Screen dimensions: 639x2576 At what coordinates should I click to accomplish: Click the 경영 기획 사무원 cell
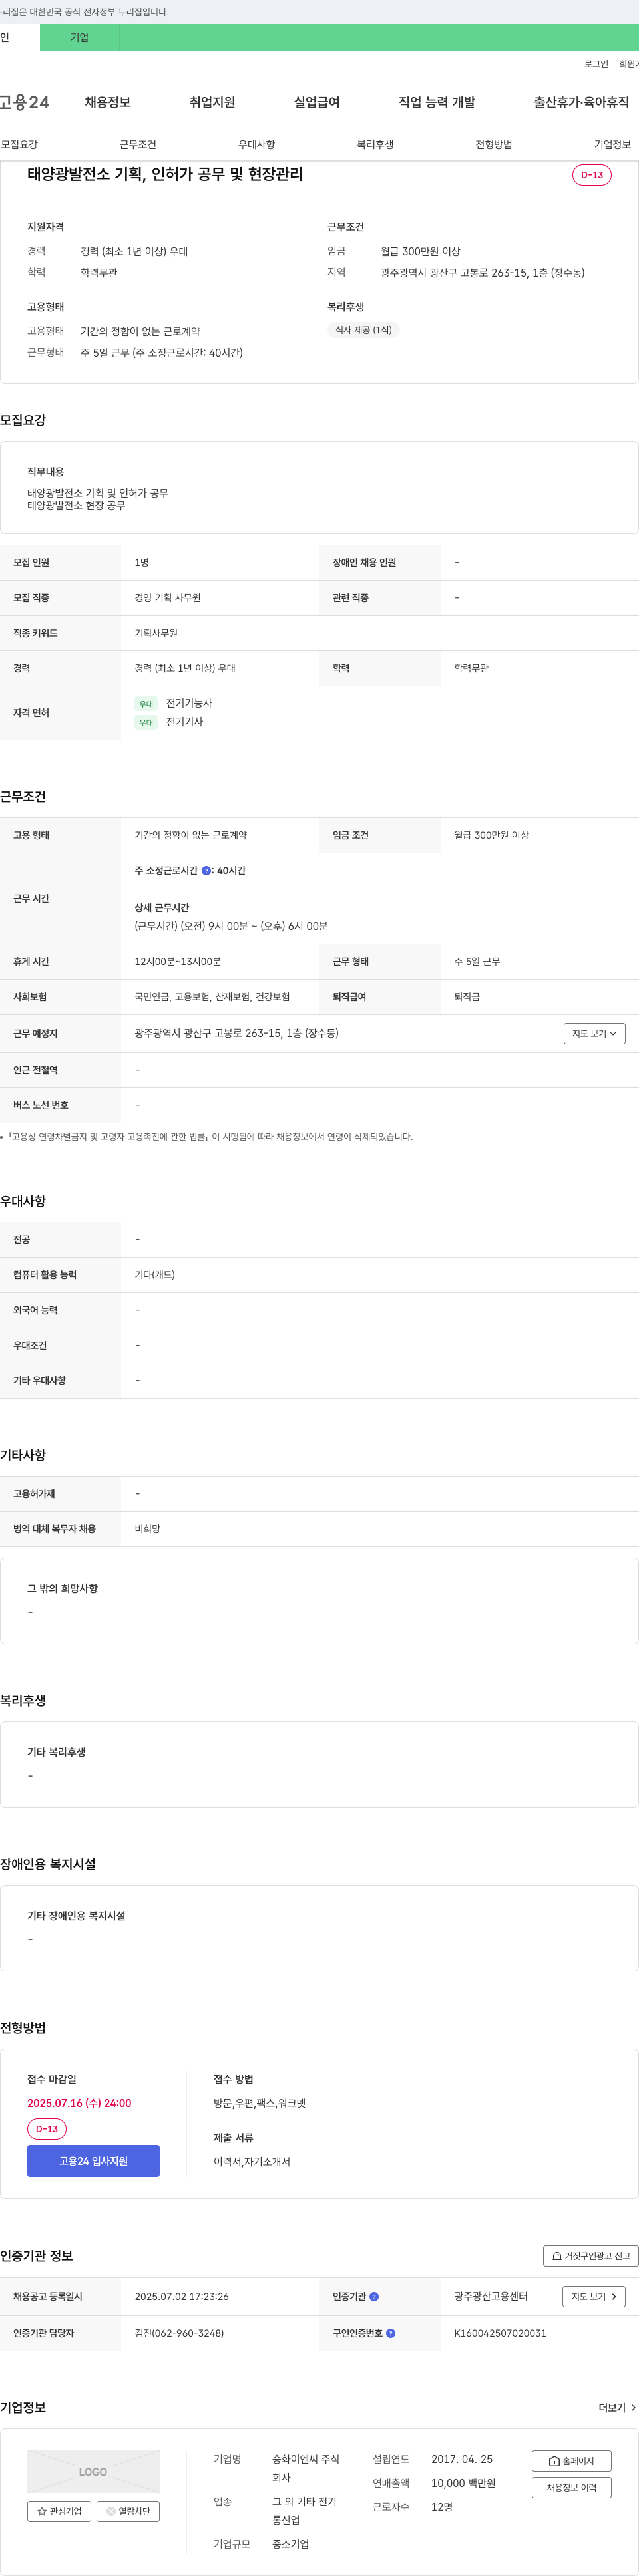168,598
